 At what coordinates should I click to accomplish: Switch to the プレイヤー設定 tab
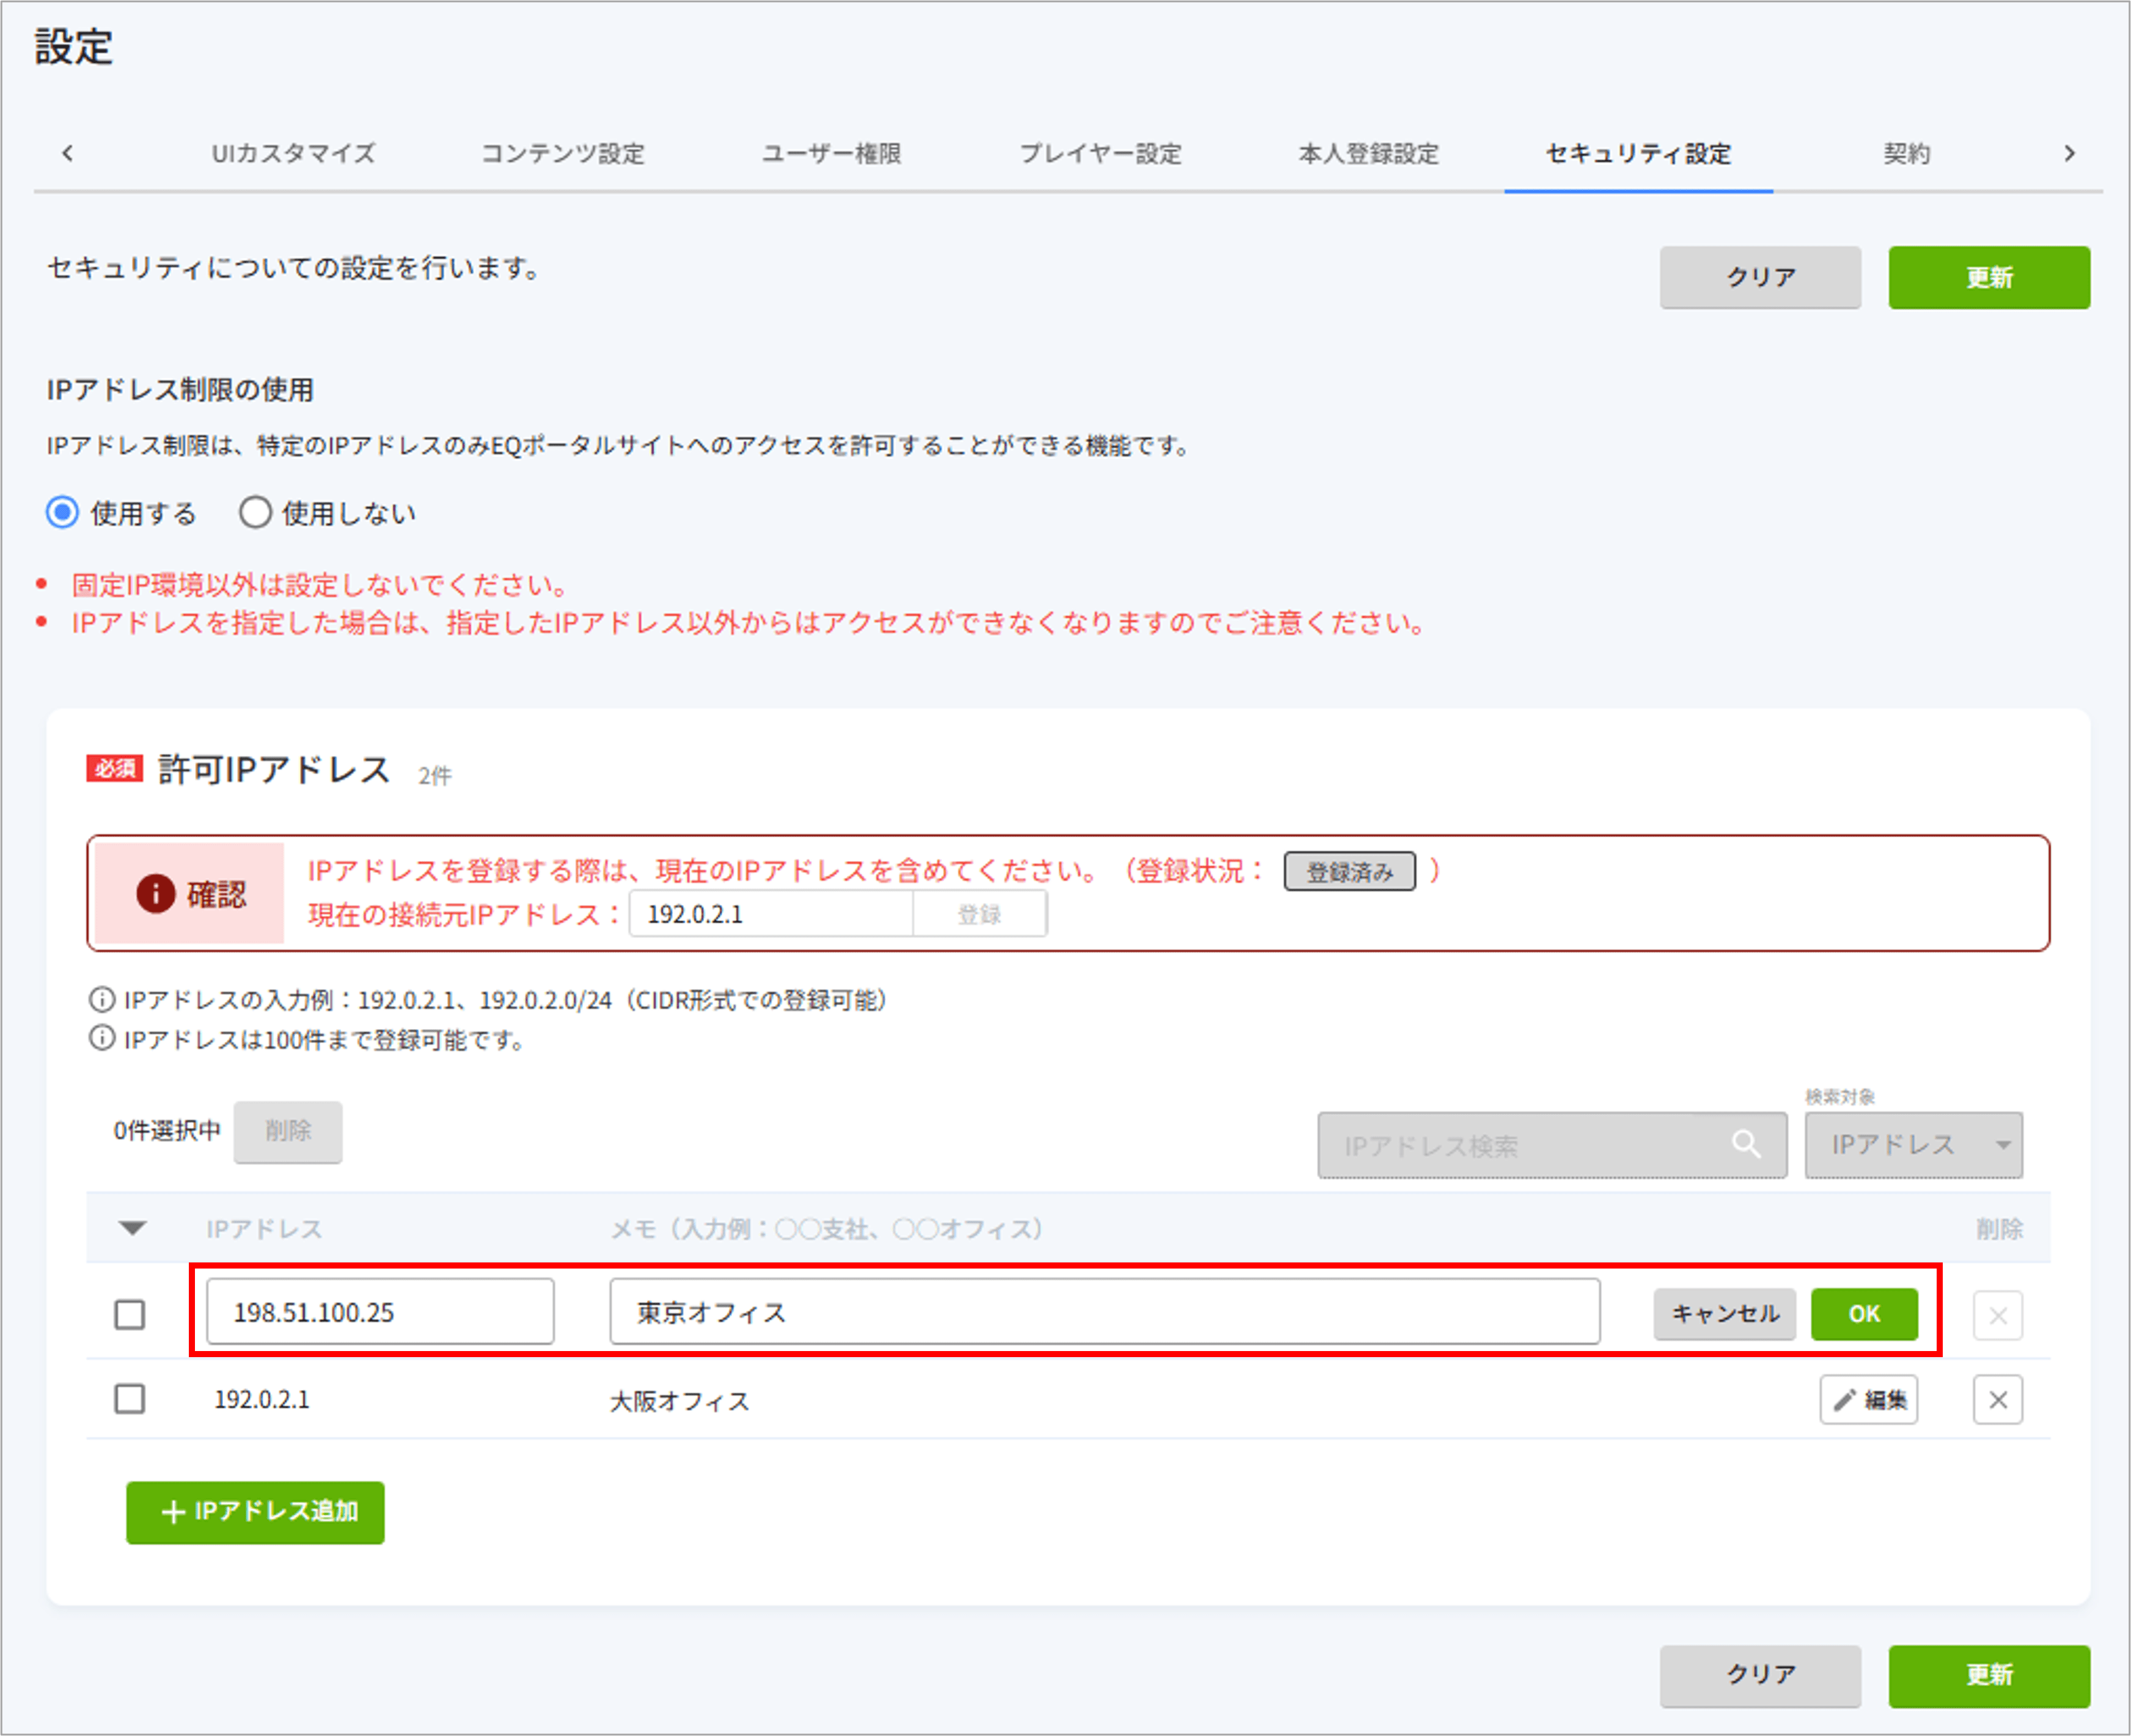pos(1100,153)
